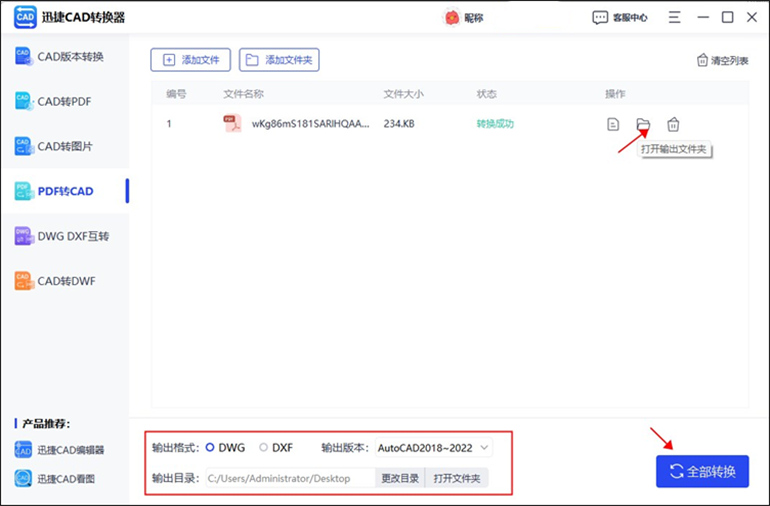Click the output directory path field

coord(290,478)
